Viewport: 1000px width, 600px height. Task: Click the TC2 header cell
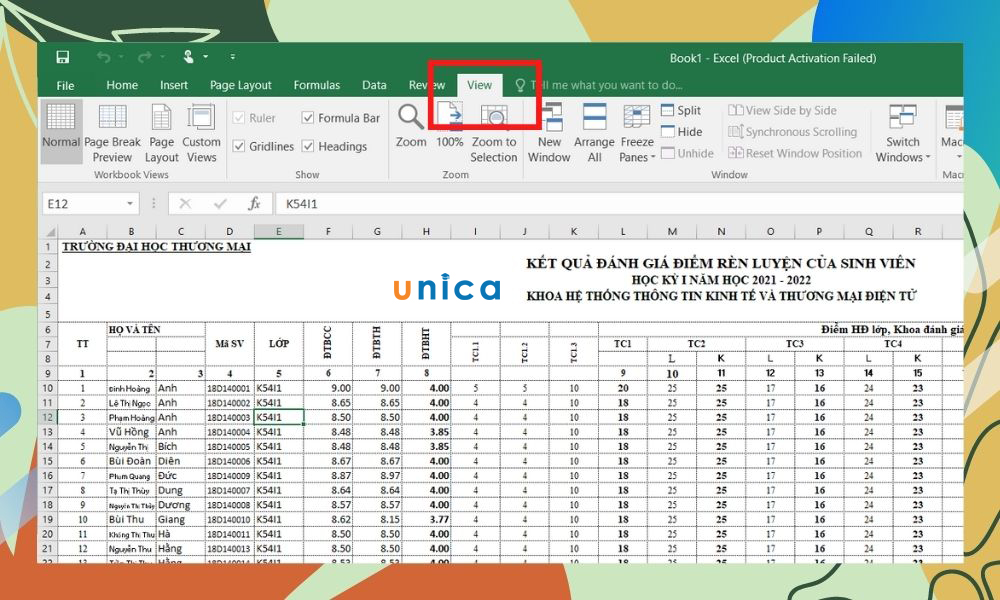pos(696,344)
